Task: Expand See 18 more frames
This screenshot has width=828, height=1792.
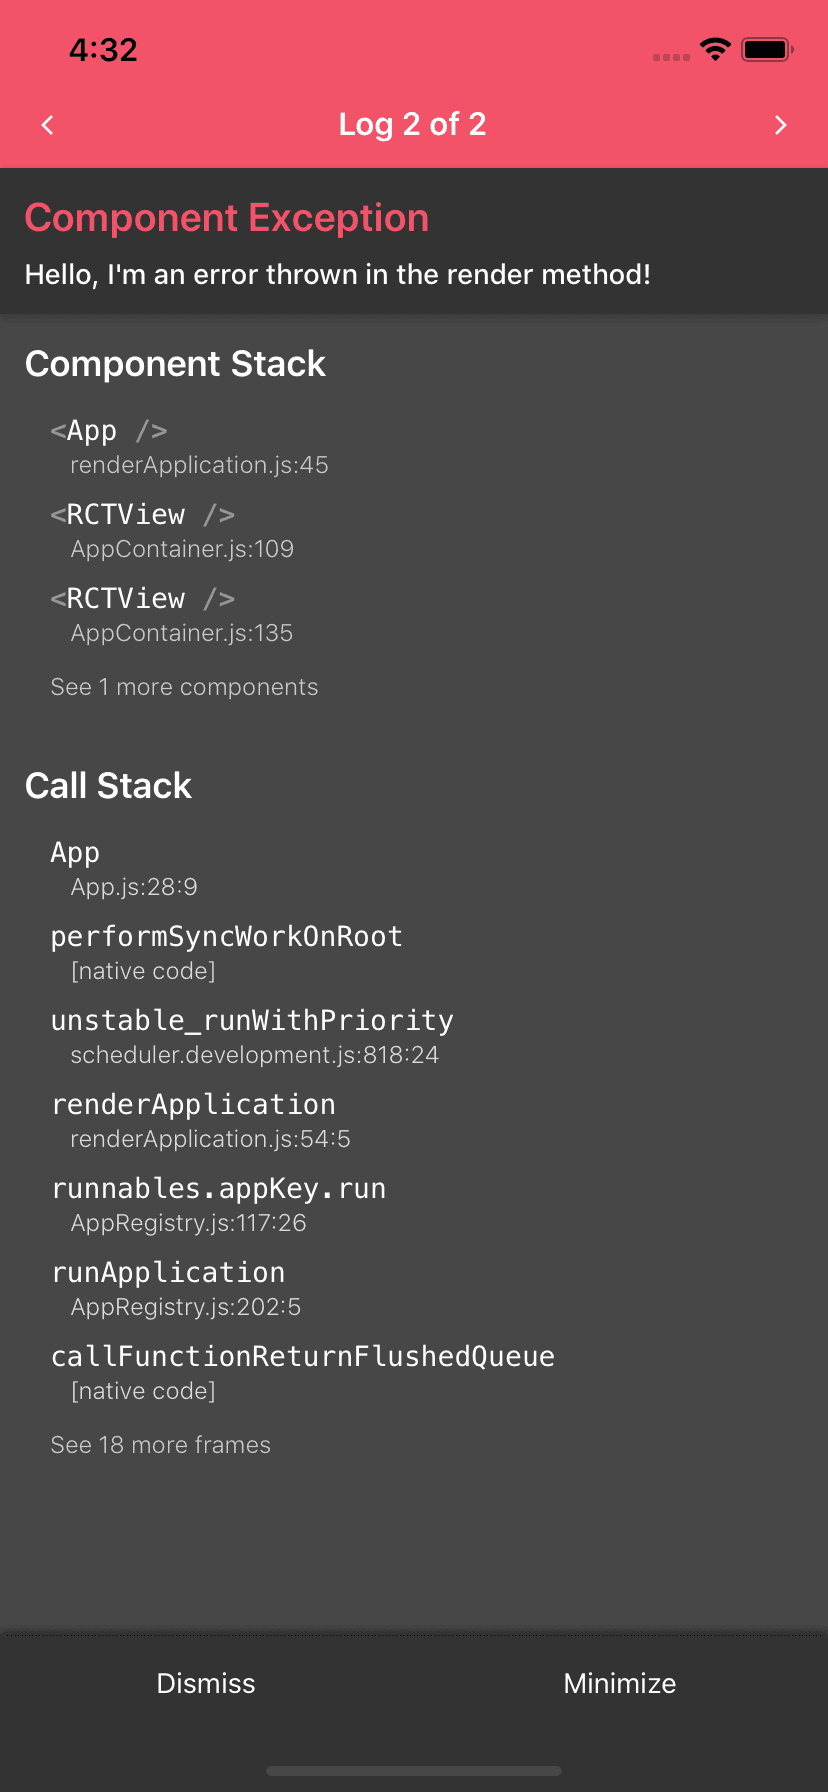Action: click(x=160, y=1445)
